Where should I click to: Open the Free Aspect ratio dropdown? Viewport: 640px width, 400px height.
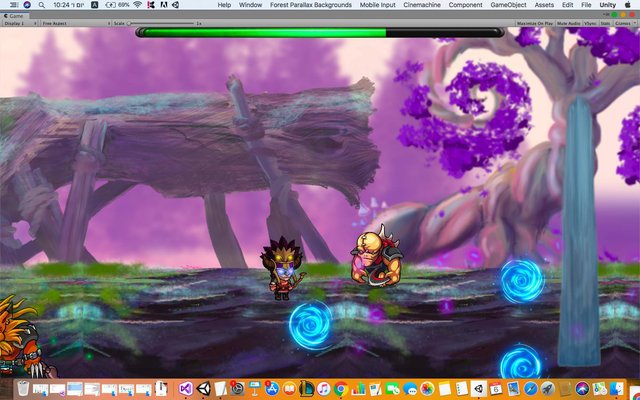(x=76, y=24)
